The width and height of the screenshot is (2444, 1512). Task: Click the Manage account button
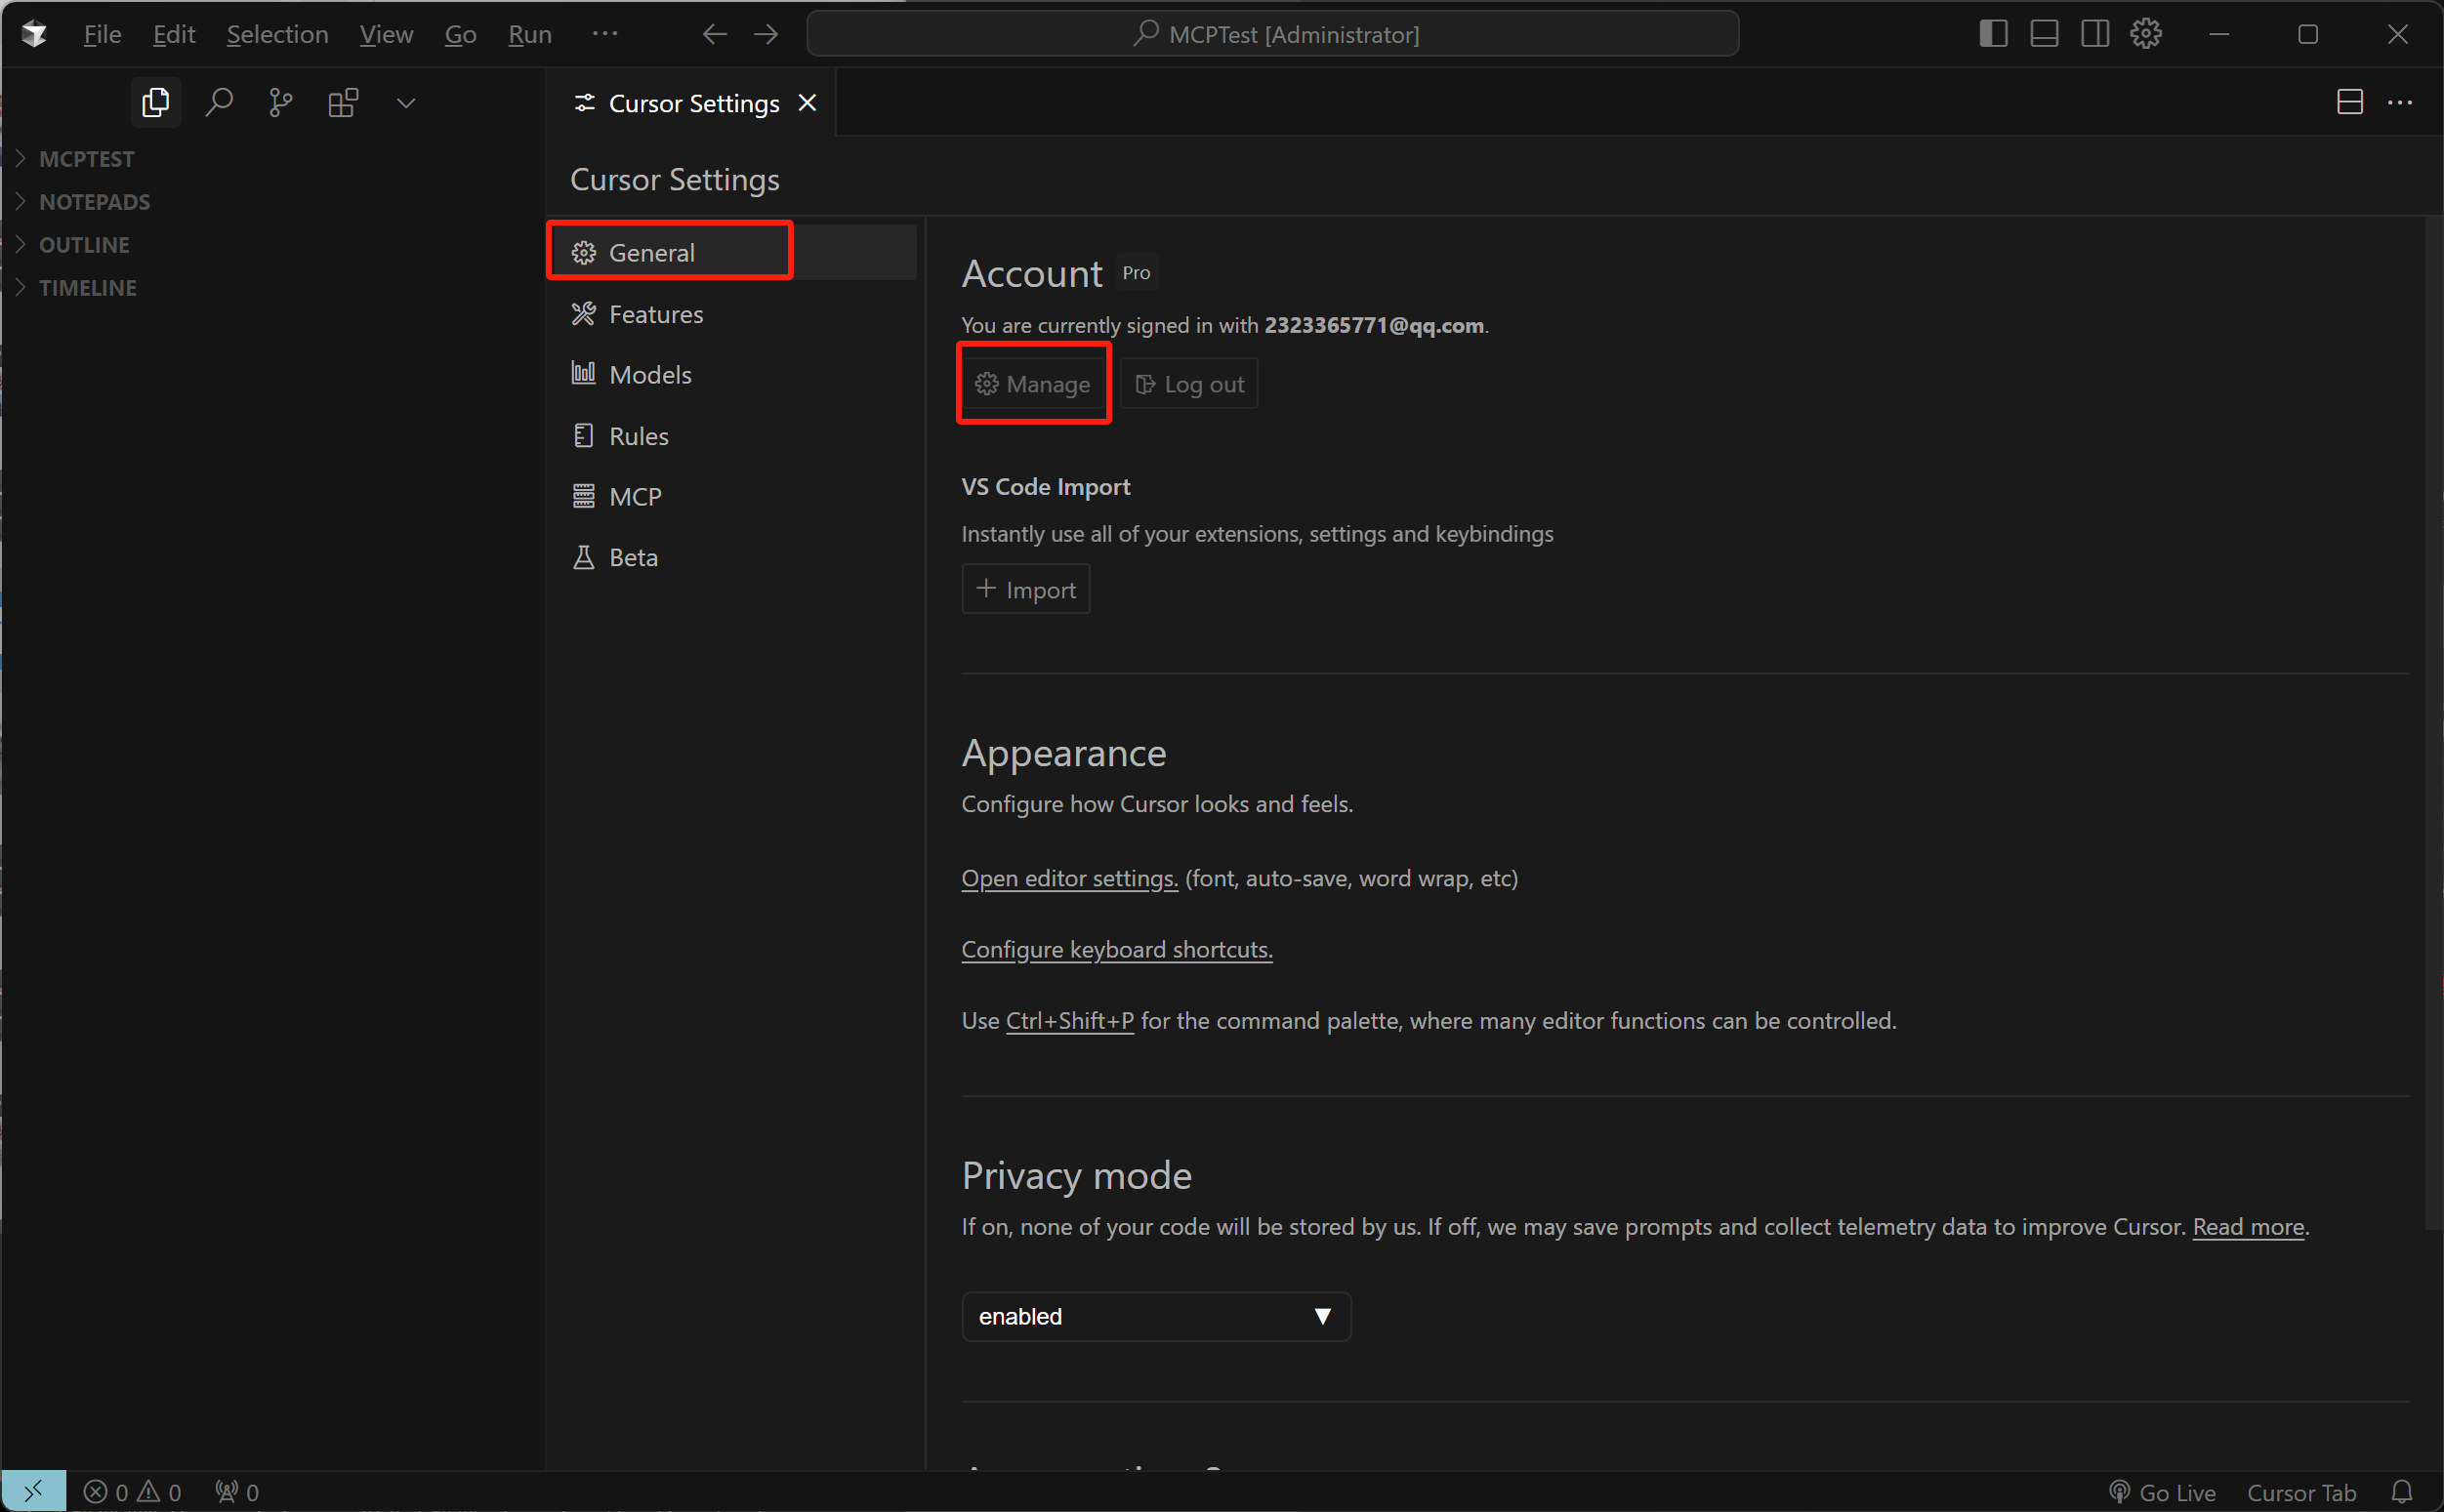click(x=1033, y=384)
